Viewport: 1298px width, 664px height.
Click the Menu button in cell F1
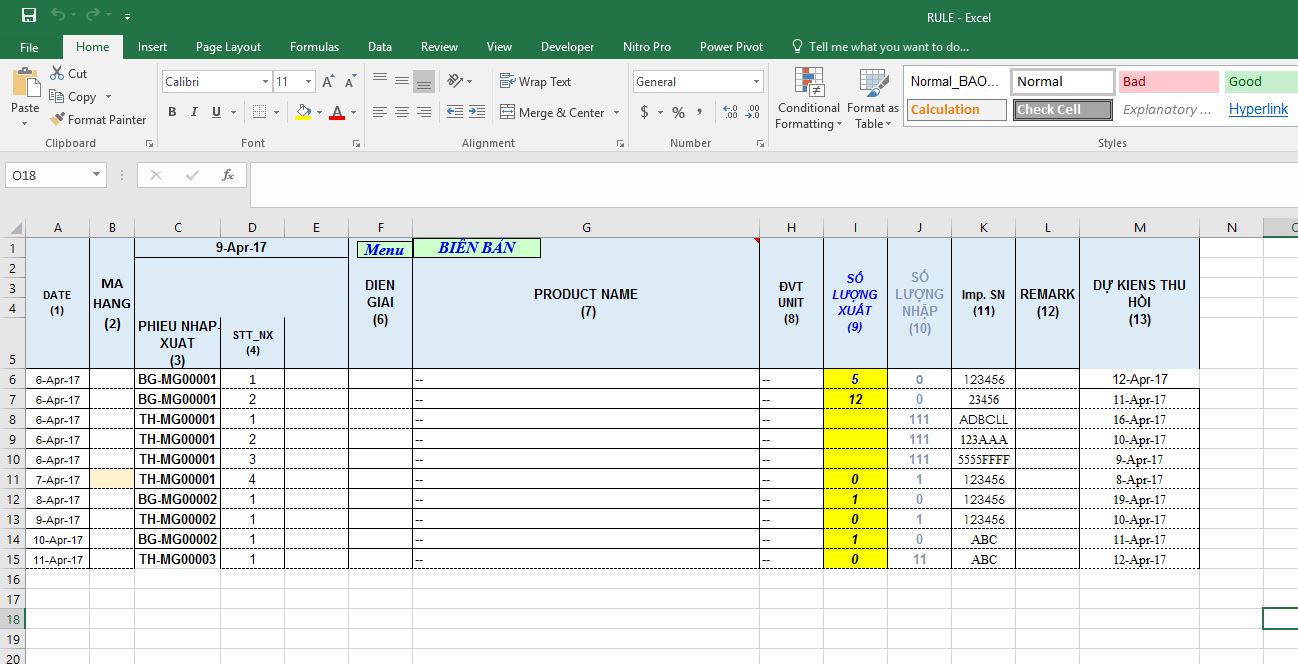pos(384,249)
